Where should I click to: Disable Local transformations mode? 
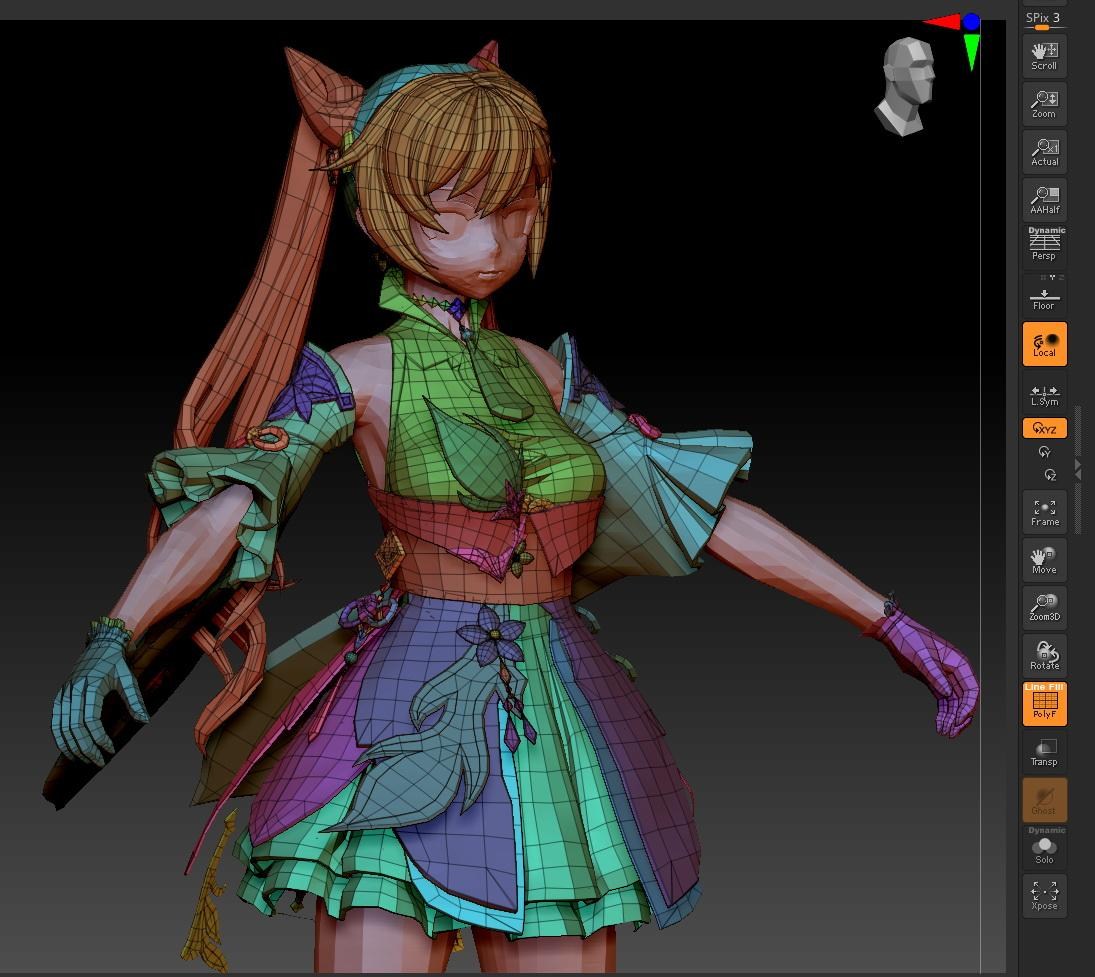tap(1044, 344)
